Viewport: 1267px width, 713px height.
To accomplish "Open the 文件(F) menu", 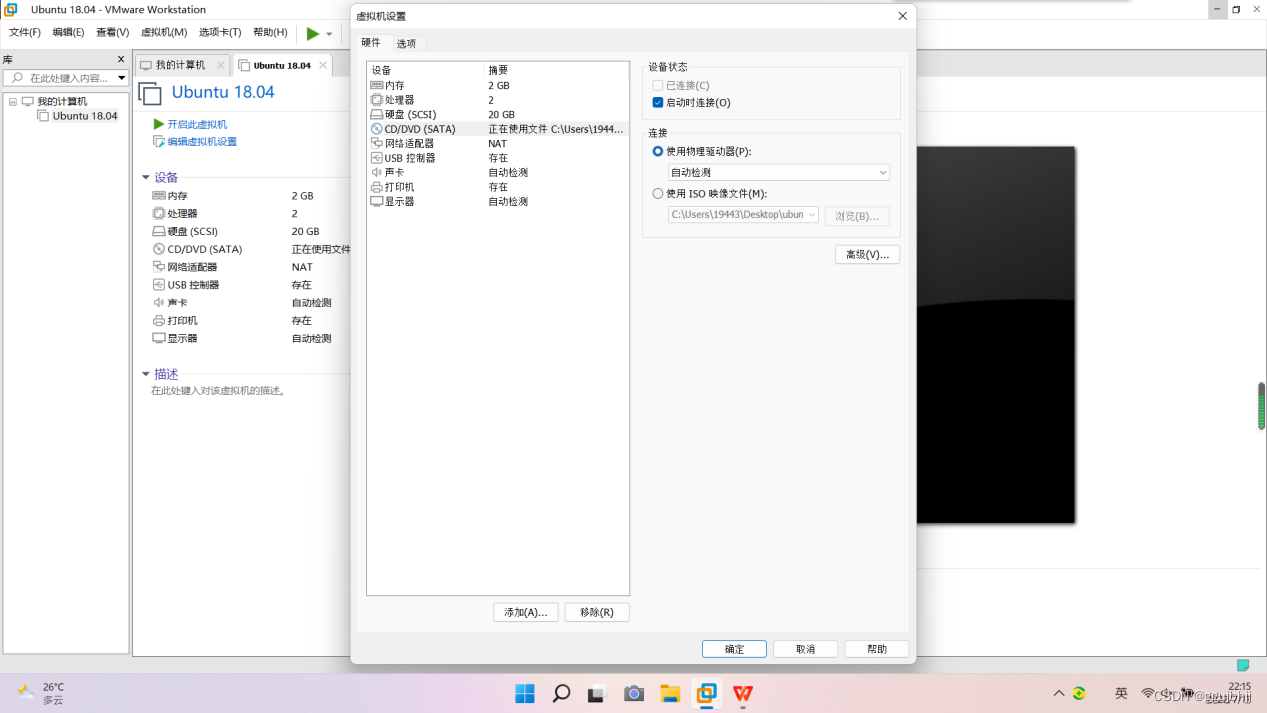I will point(25,33).
